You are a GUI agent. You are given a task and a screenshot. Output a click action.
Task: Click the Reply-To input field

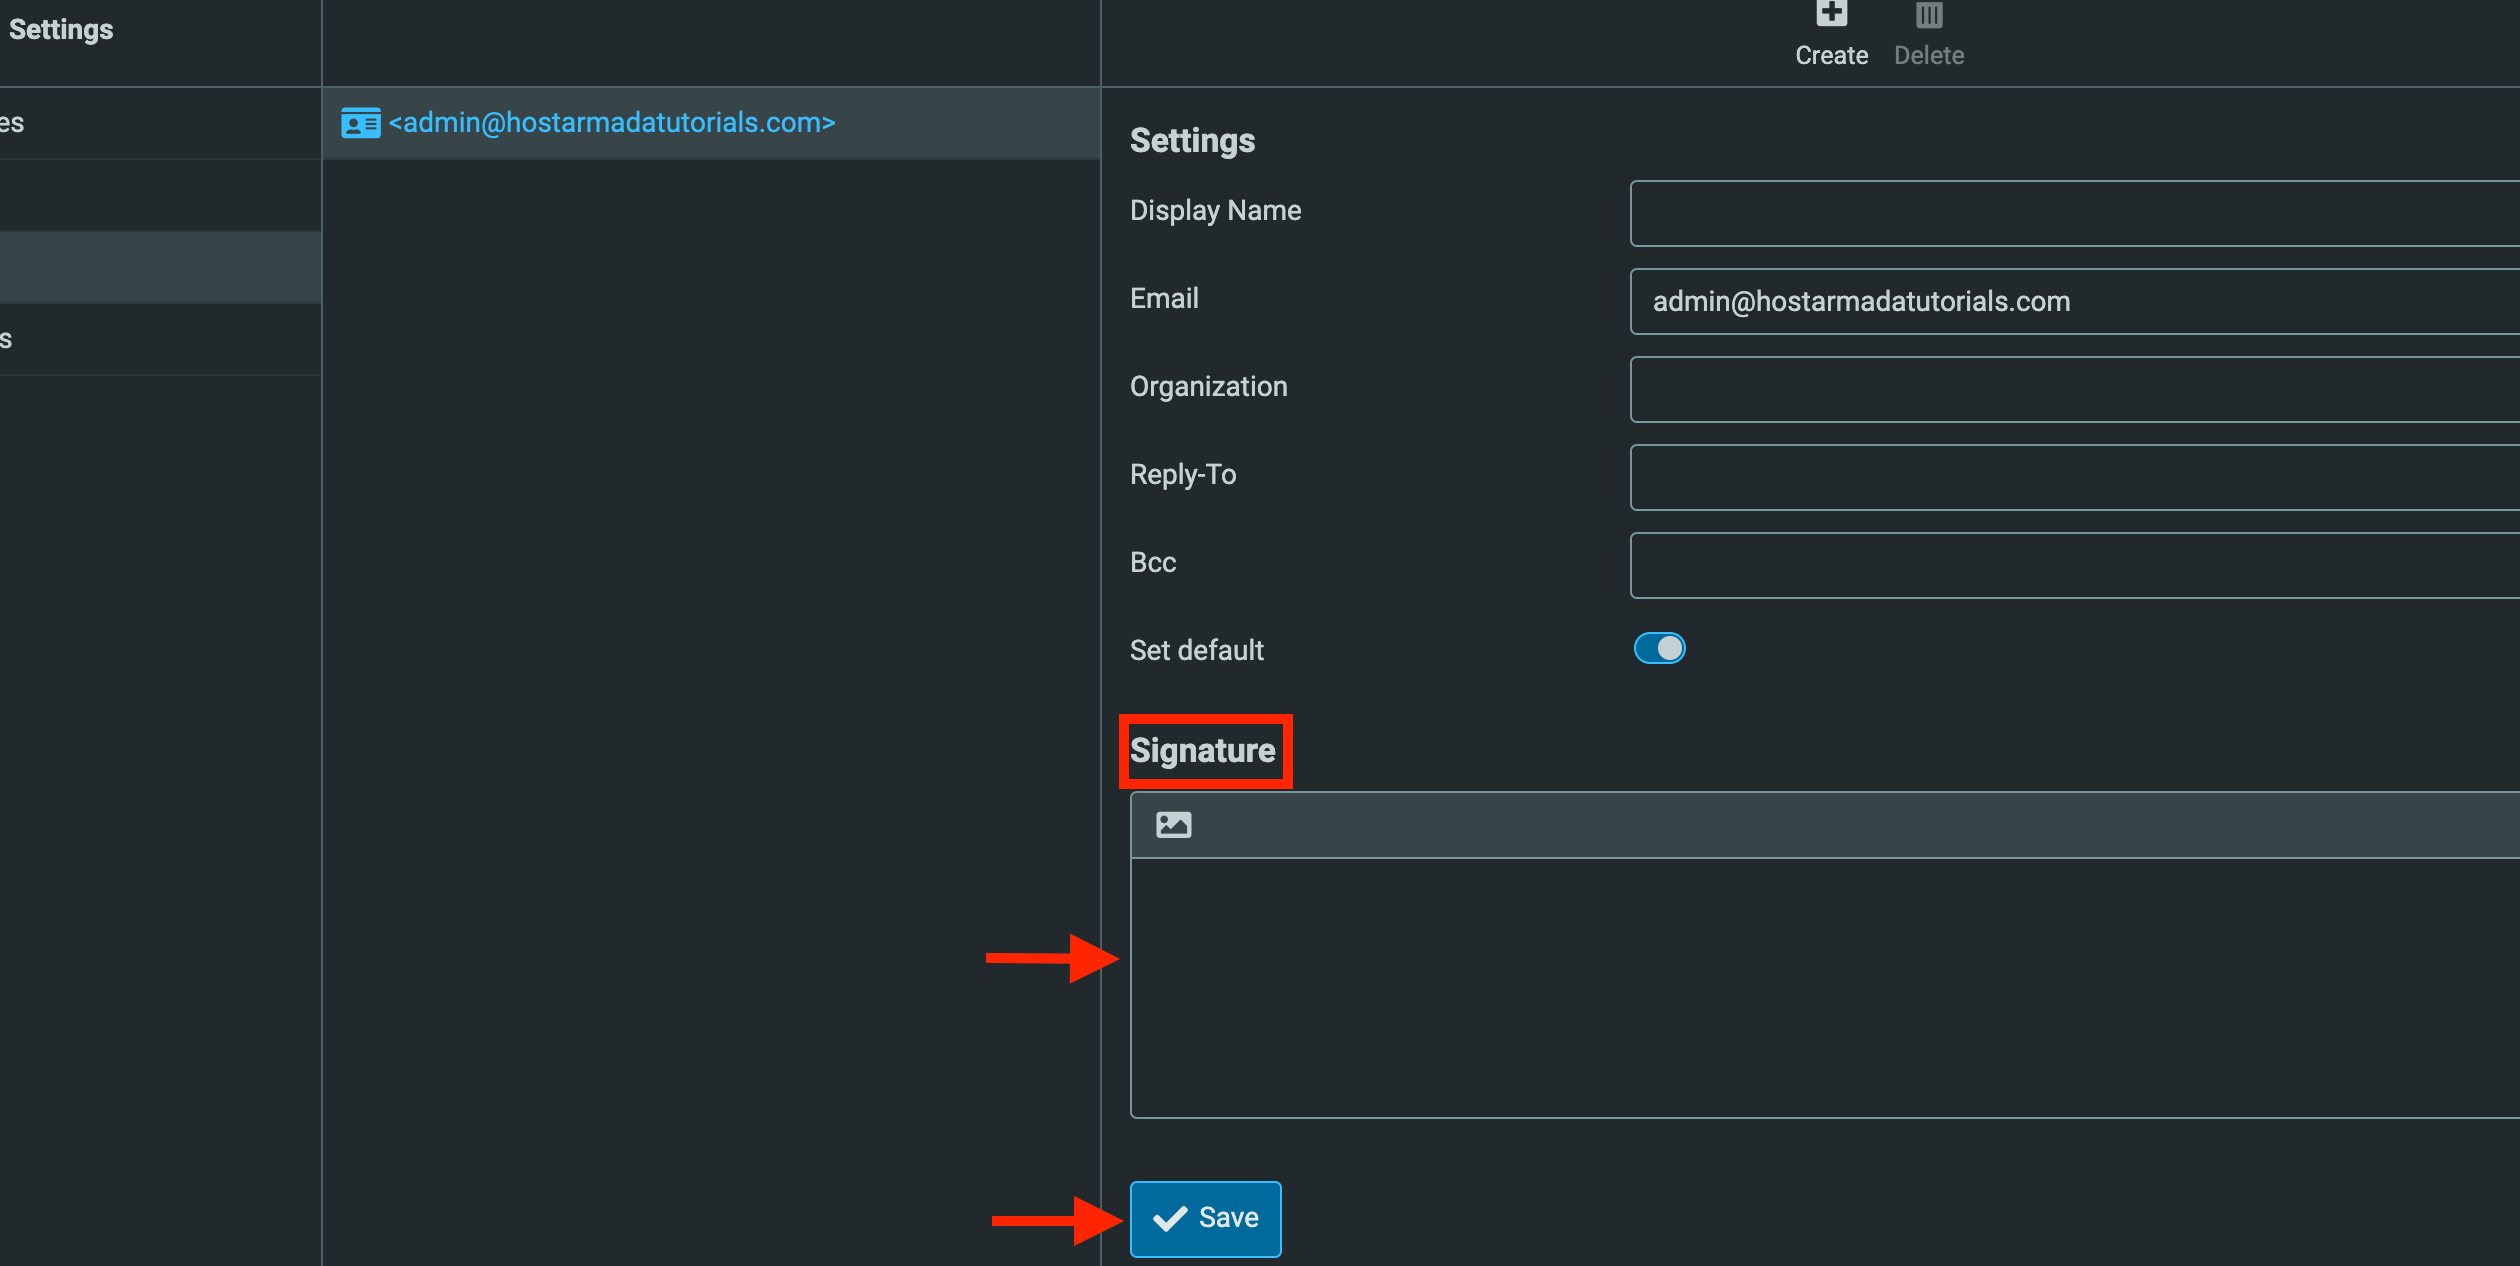click(x=2074, y=477)
